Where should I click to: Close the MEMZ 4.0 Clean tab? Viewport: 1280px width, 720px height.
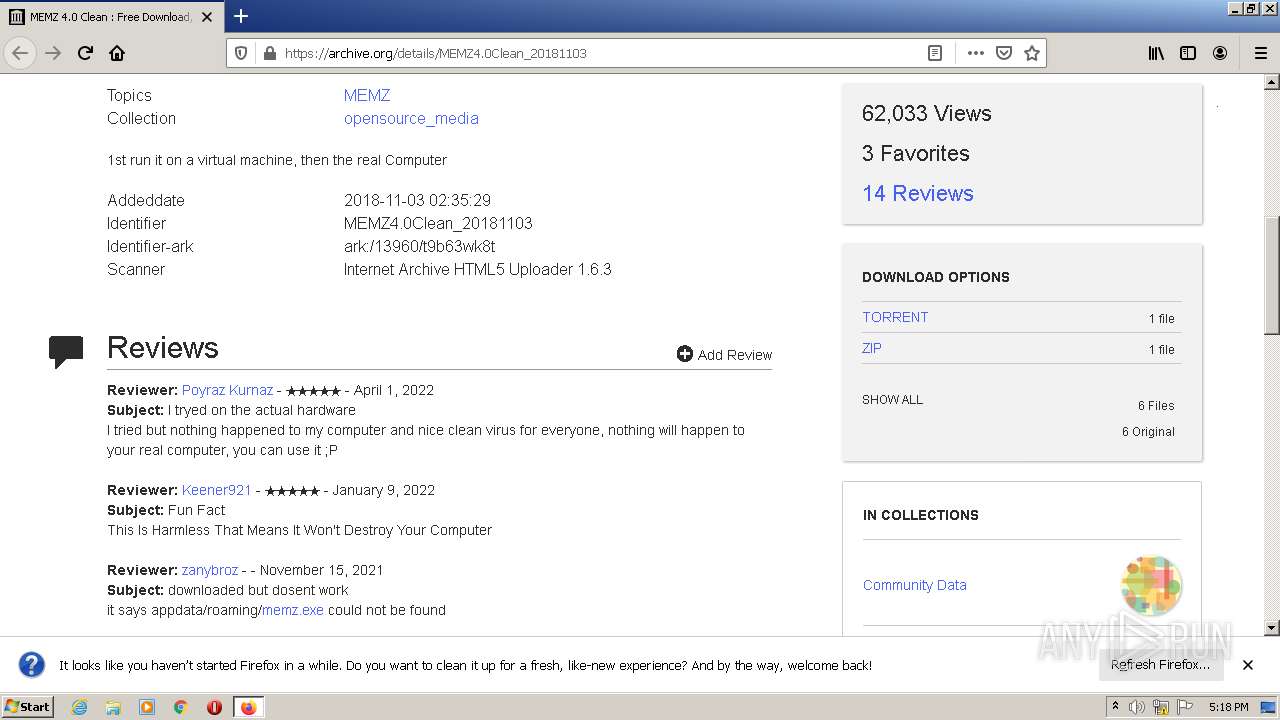pos(207,17)
